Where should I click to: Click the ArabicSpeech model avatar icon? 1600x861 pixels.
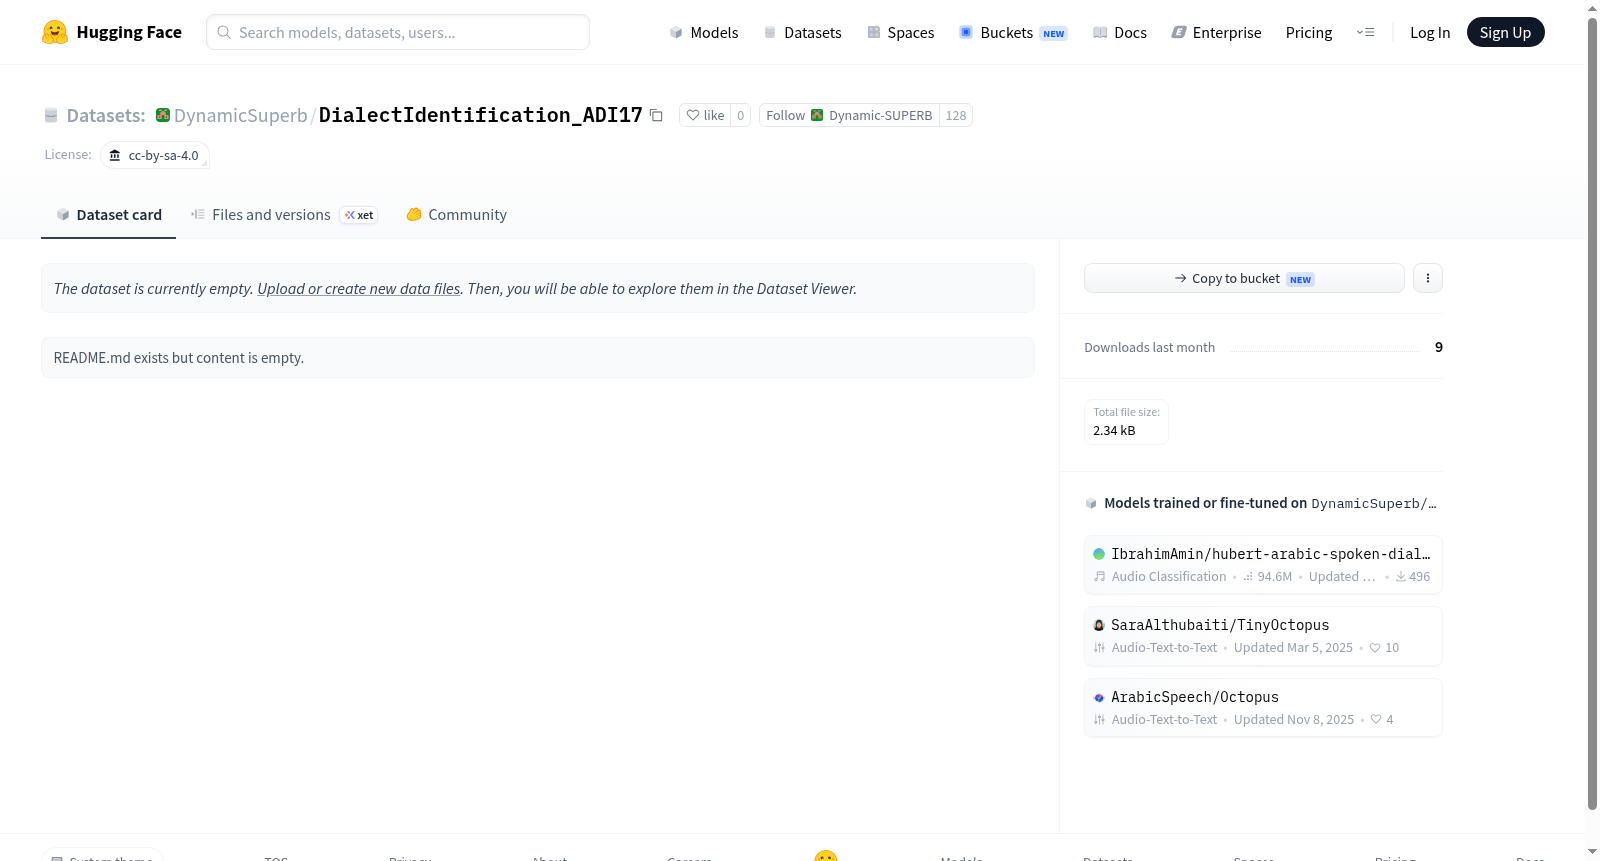point(1099,697)
